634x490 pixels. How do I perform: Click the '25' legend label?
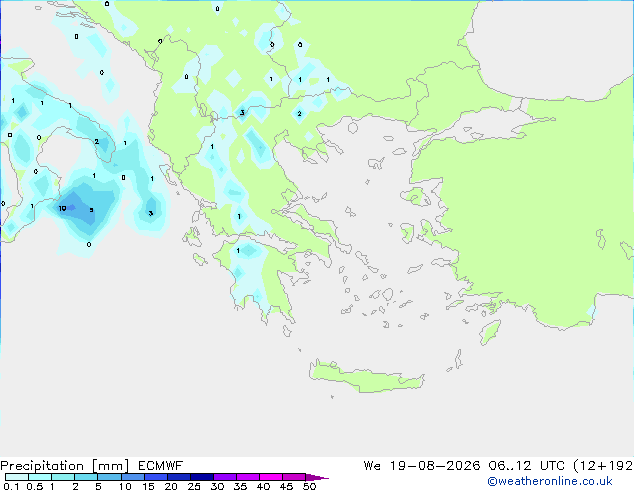(194, 486)
